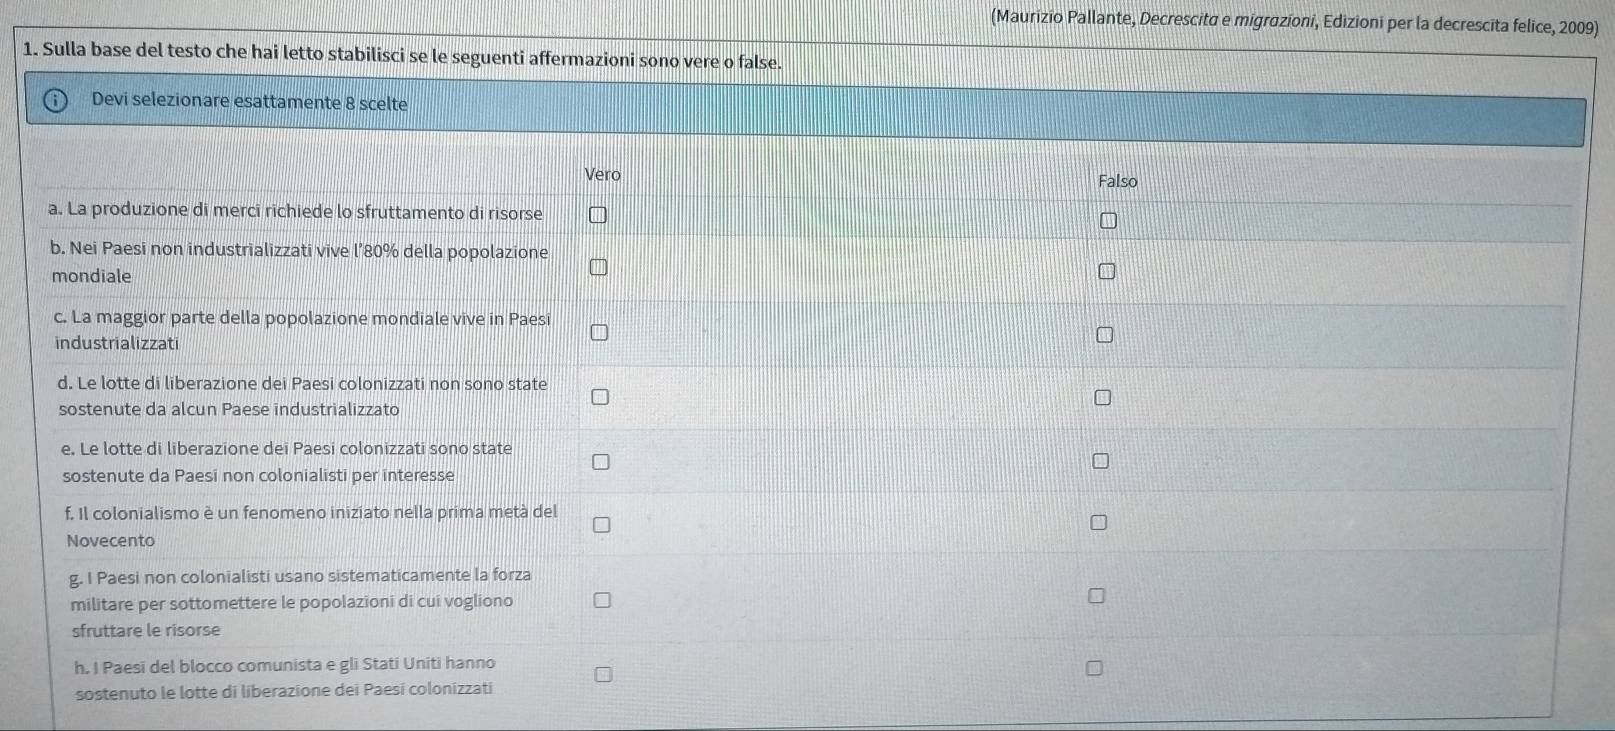Screen dimensions: 1615x731
Task: Check Falso for statement b about 80% population
Action: (x=1106, y=271)
